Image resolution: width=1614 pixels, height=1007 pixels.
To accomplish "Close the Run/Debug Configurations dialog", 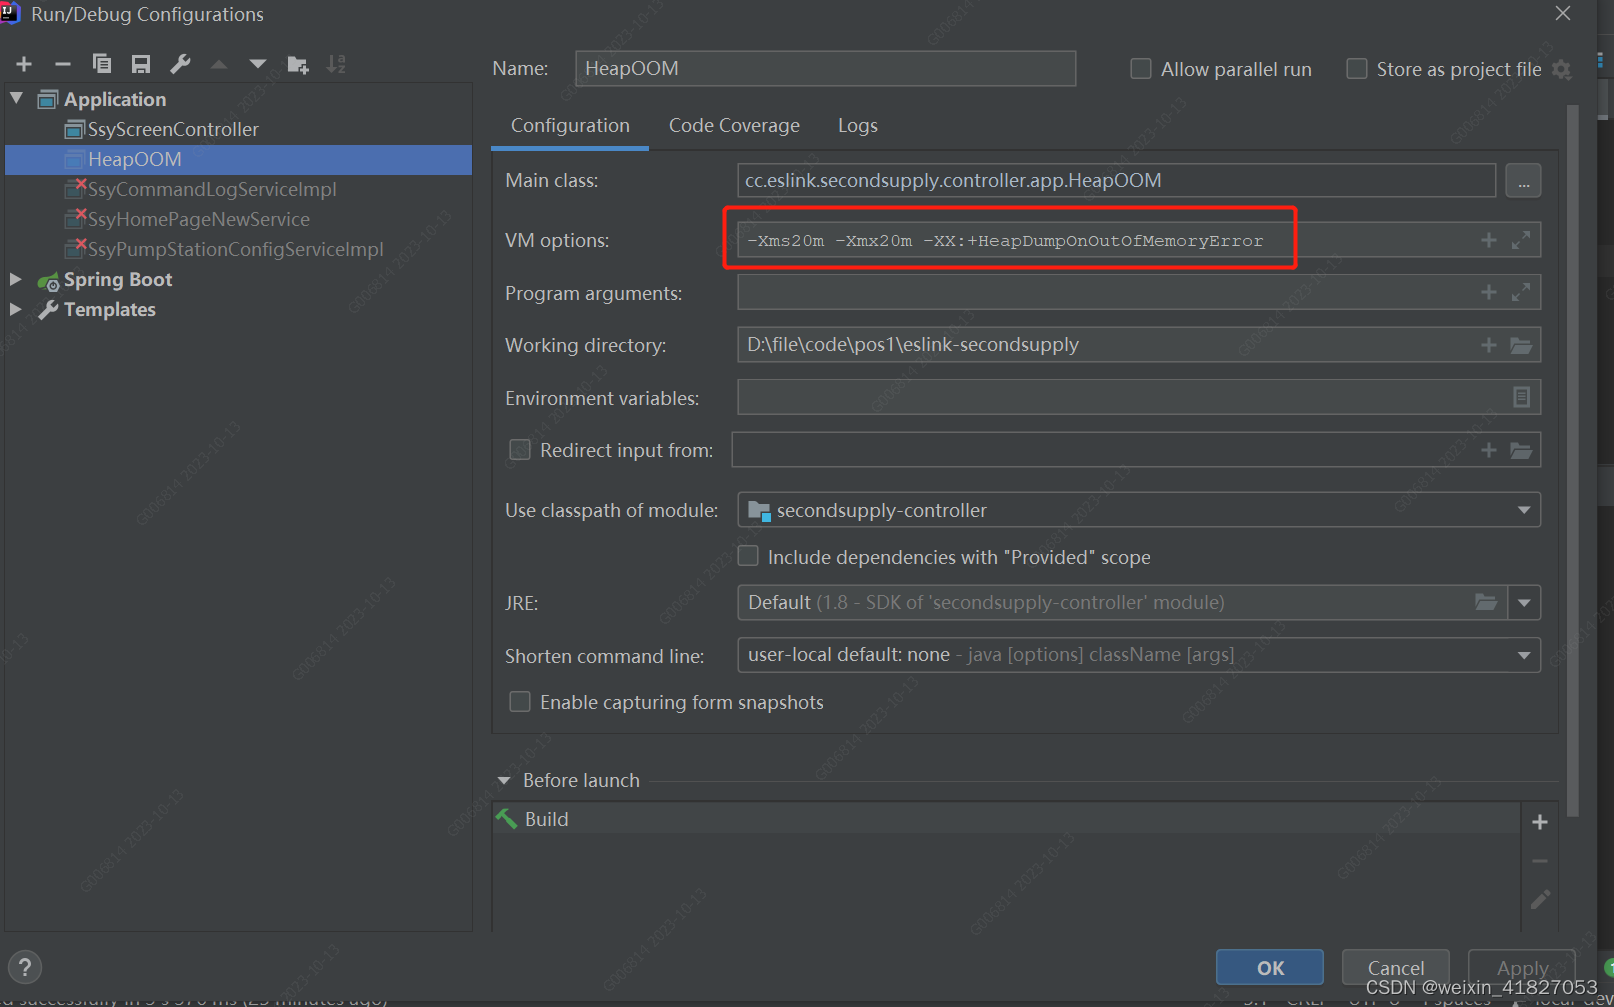I will 1563,13.
